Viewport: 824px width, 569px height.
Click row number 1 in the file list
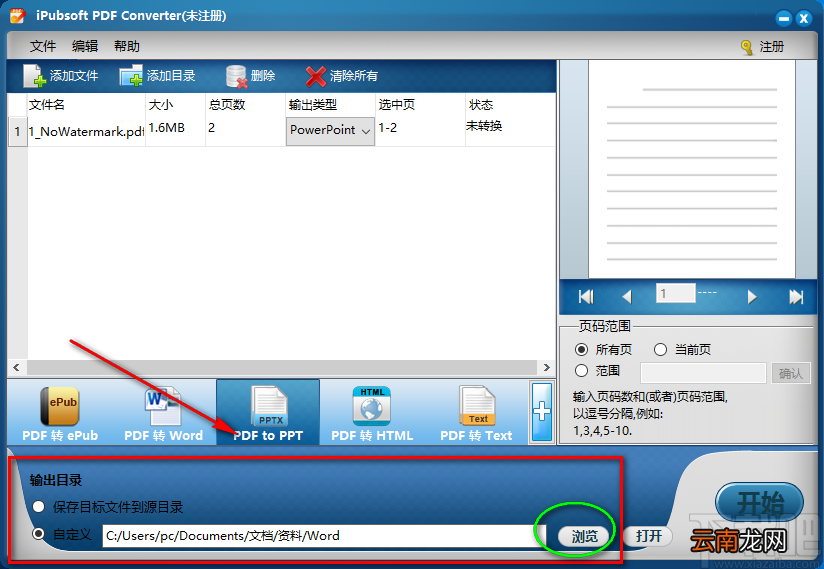pyautogui.click(x=17, y=131)
